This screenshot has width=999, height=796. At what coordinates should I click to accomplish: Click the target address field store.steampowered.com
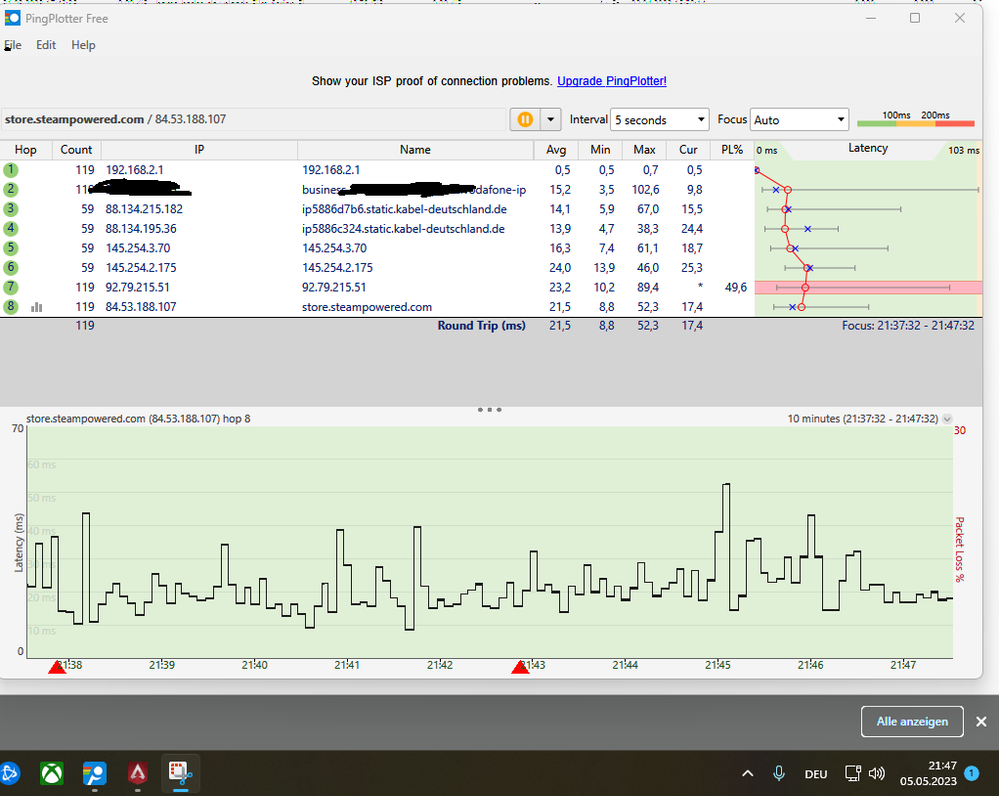click(x=254, y=119)
